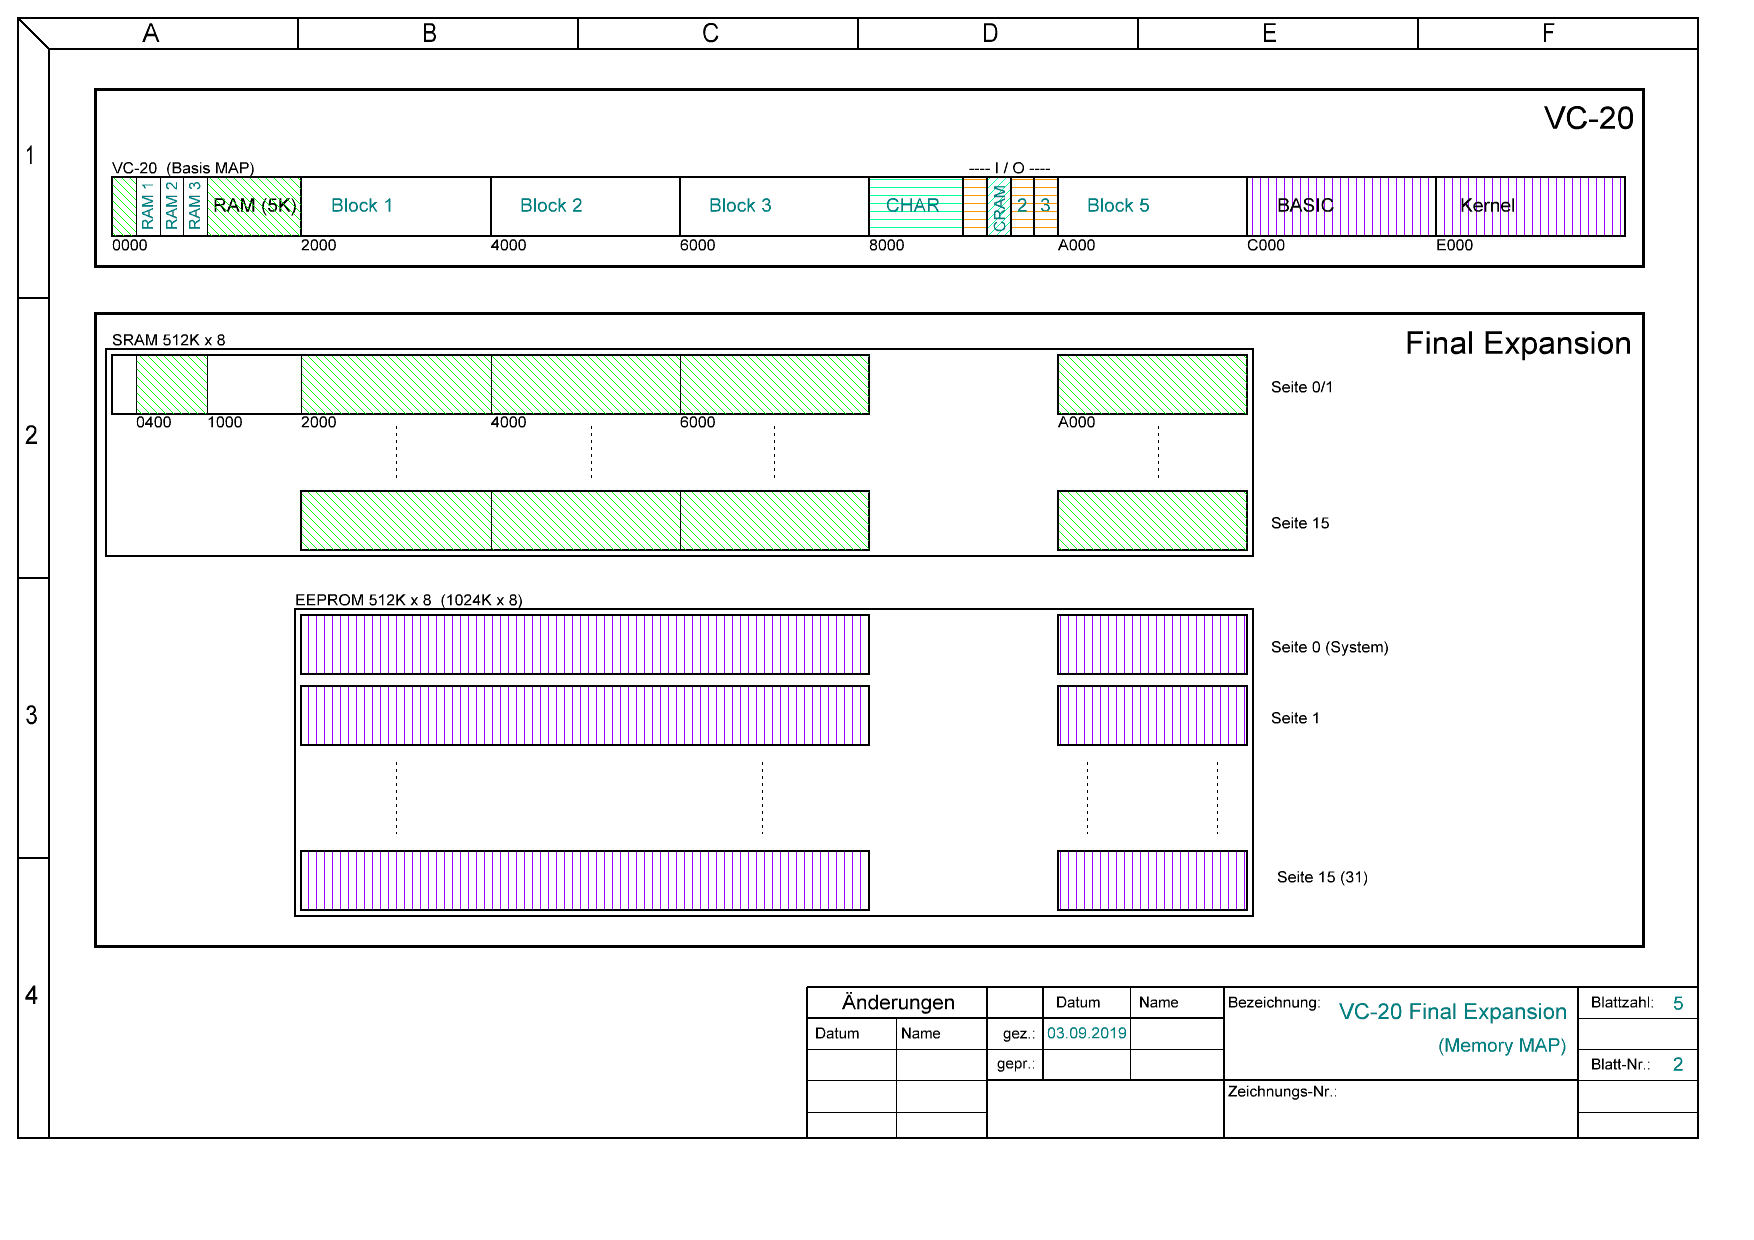Select the Block 2 memory region
The image size is (1754, 1240).
coord(551,206)
